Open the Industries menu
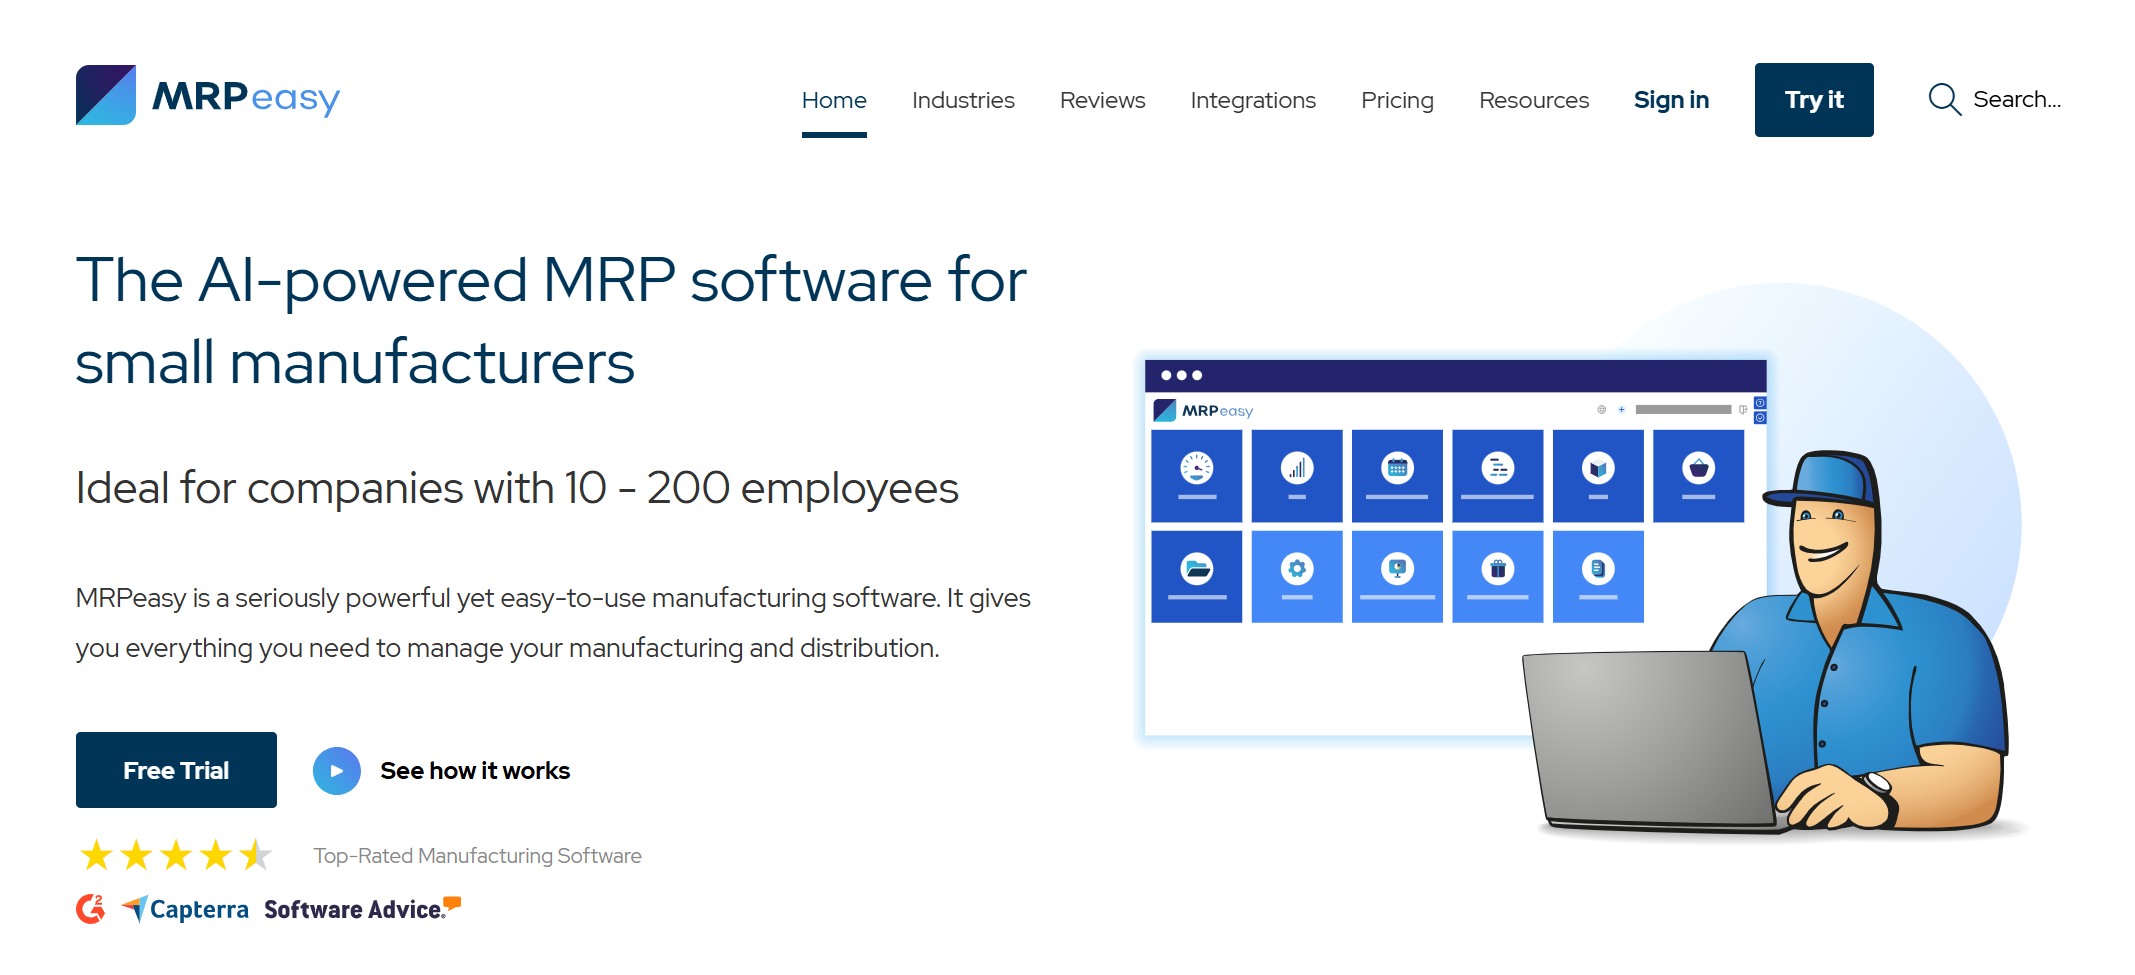The image size is (2135, 975). pos(962,100)
